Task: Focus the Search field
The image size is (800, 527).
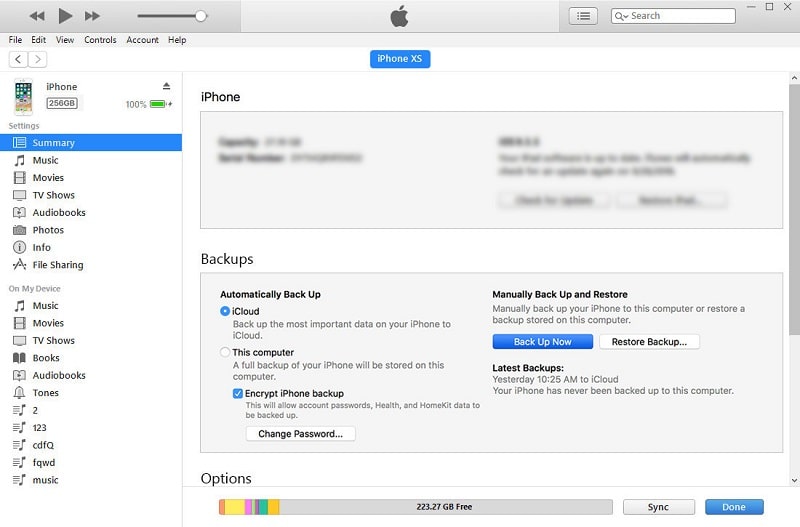Action: (673, 16)
